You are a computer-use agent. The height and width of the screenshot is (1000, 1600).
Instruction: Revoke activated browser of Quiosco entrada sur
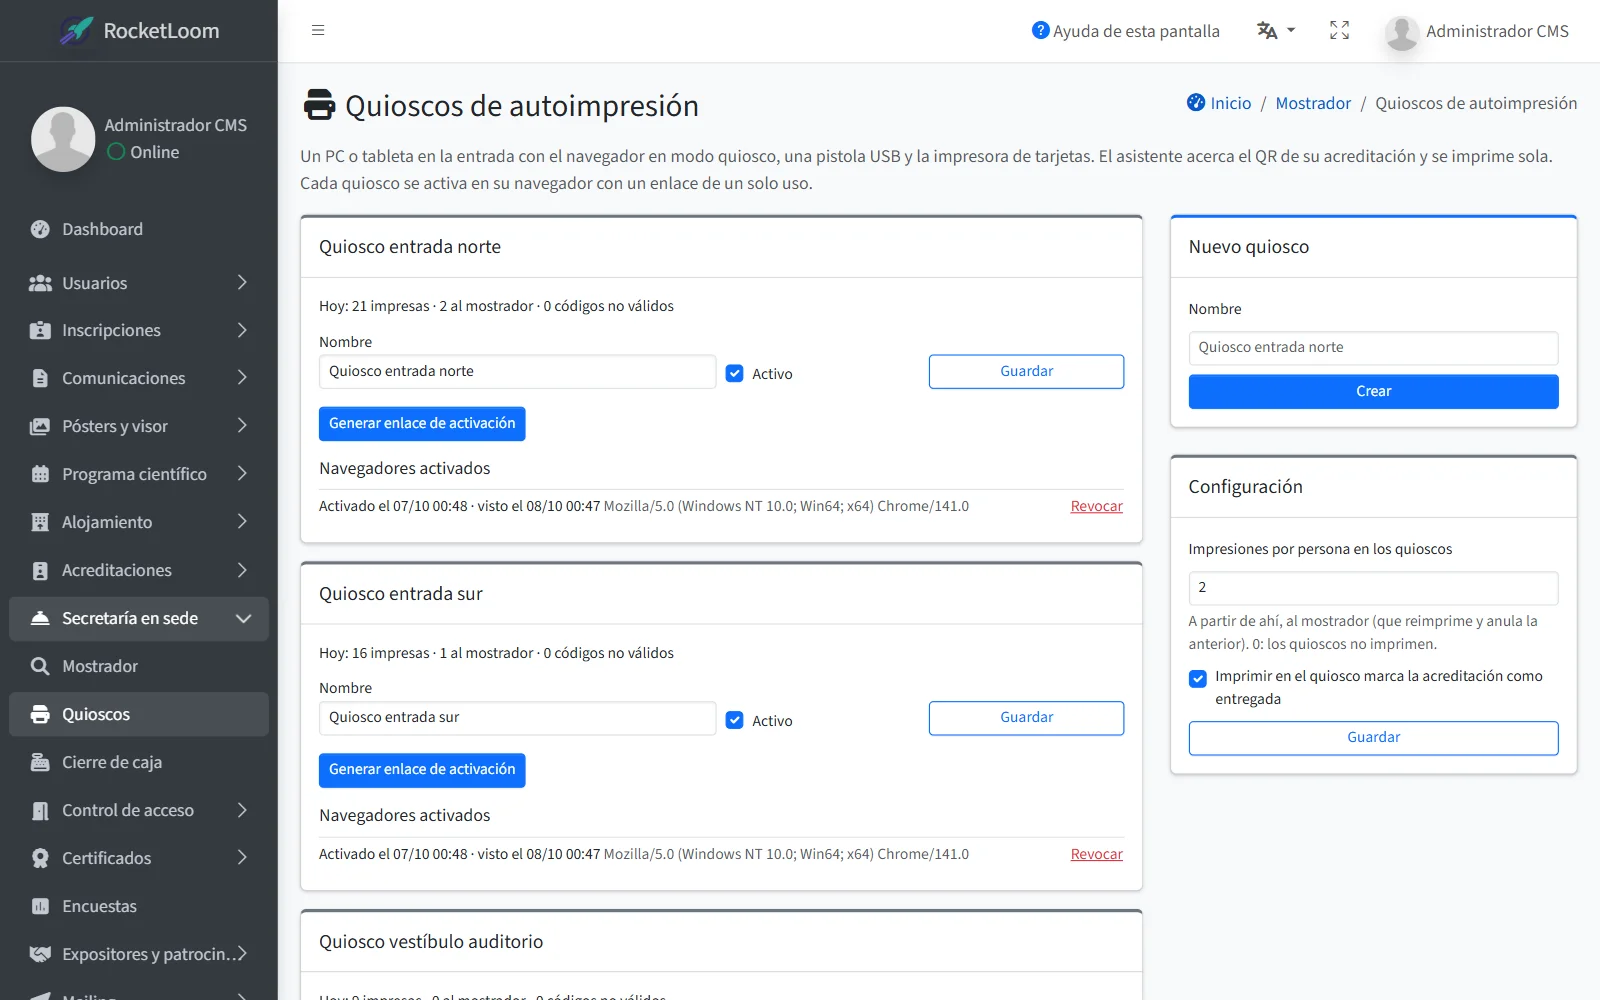point(1096,854)
